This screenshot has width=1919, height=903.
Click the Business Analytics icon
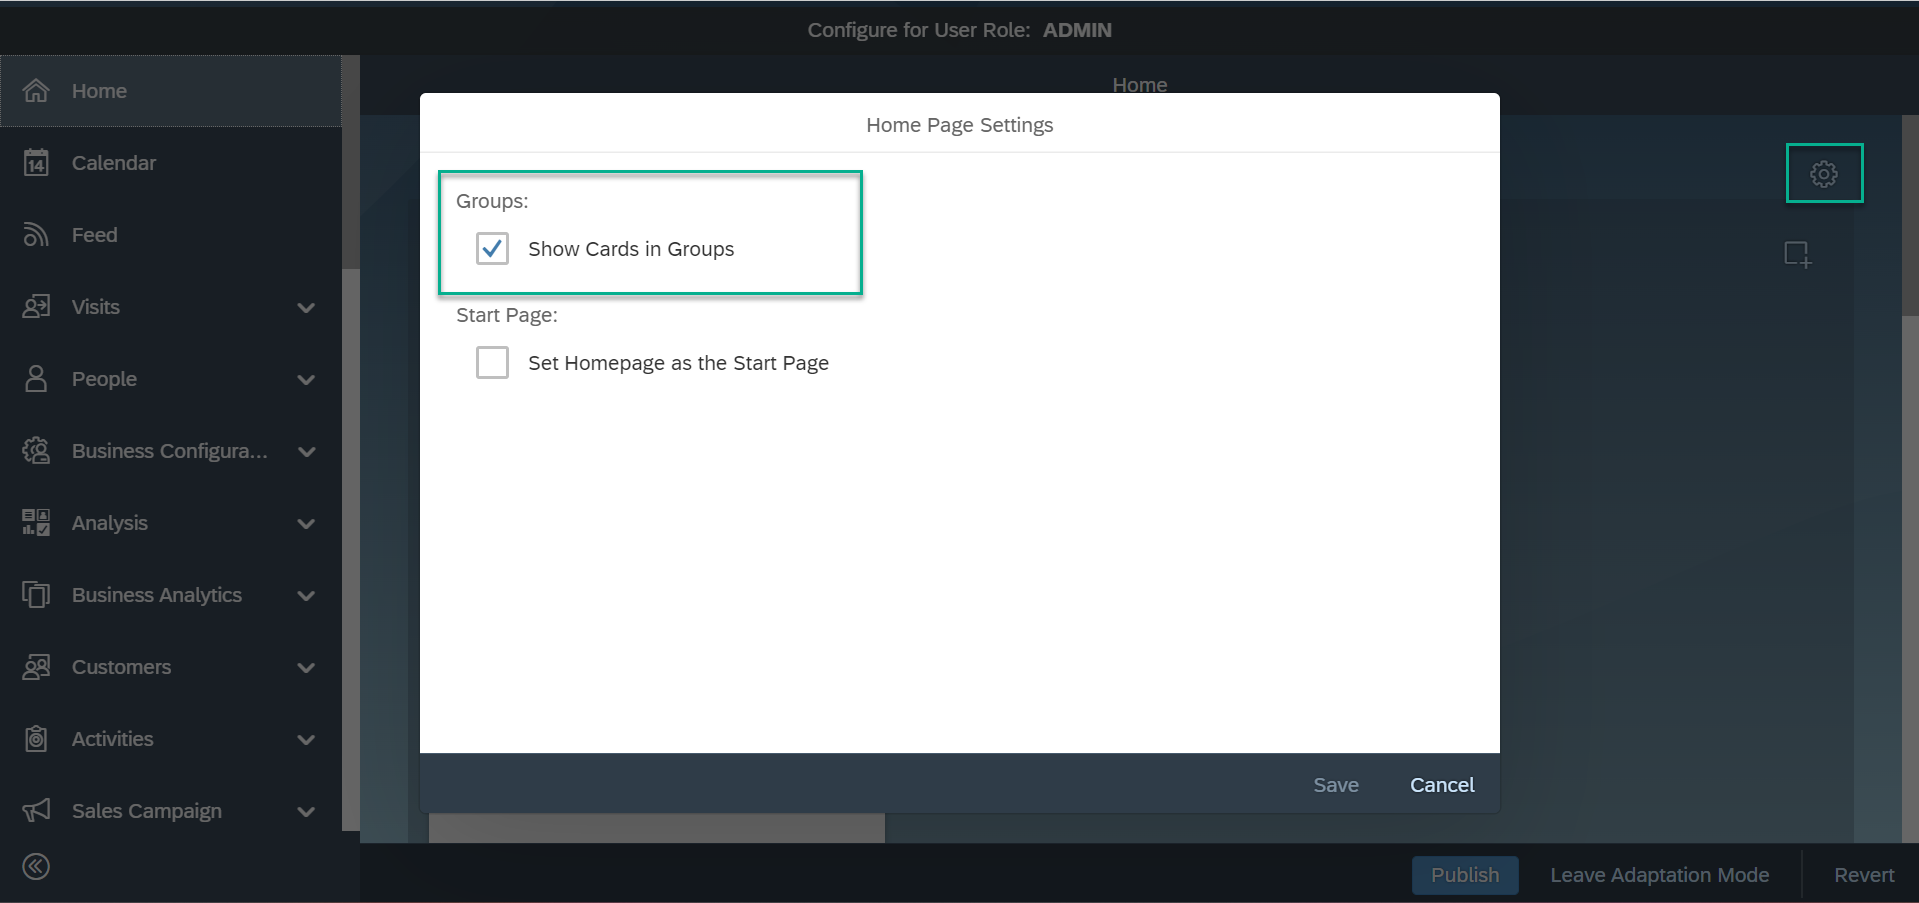point(36,595)
